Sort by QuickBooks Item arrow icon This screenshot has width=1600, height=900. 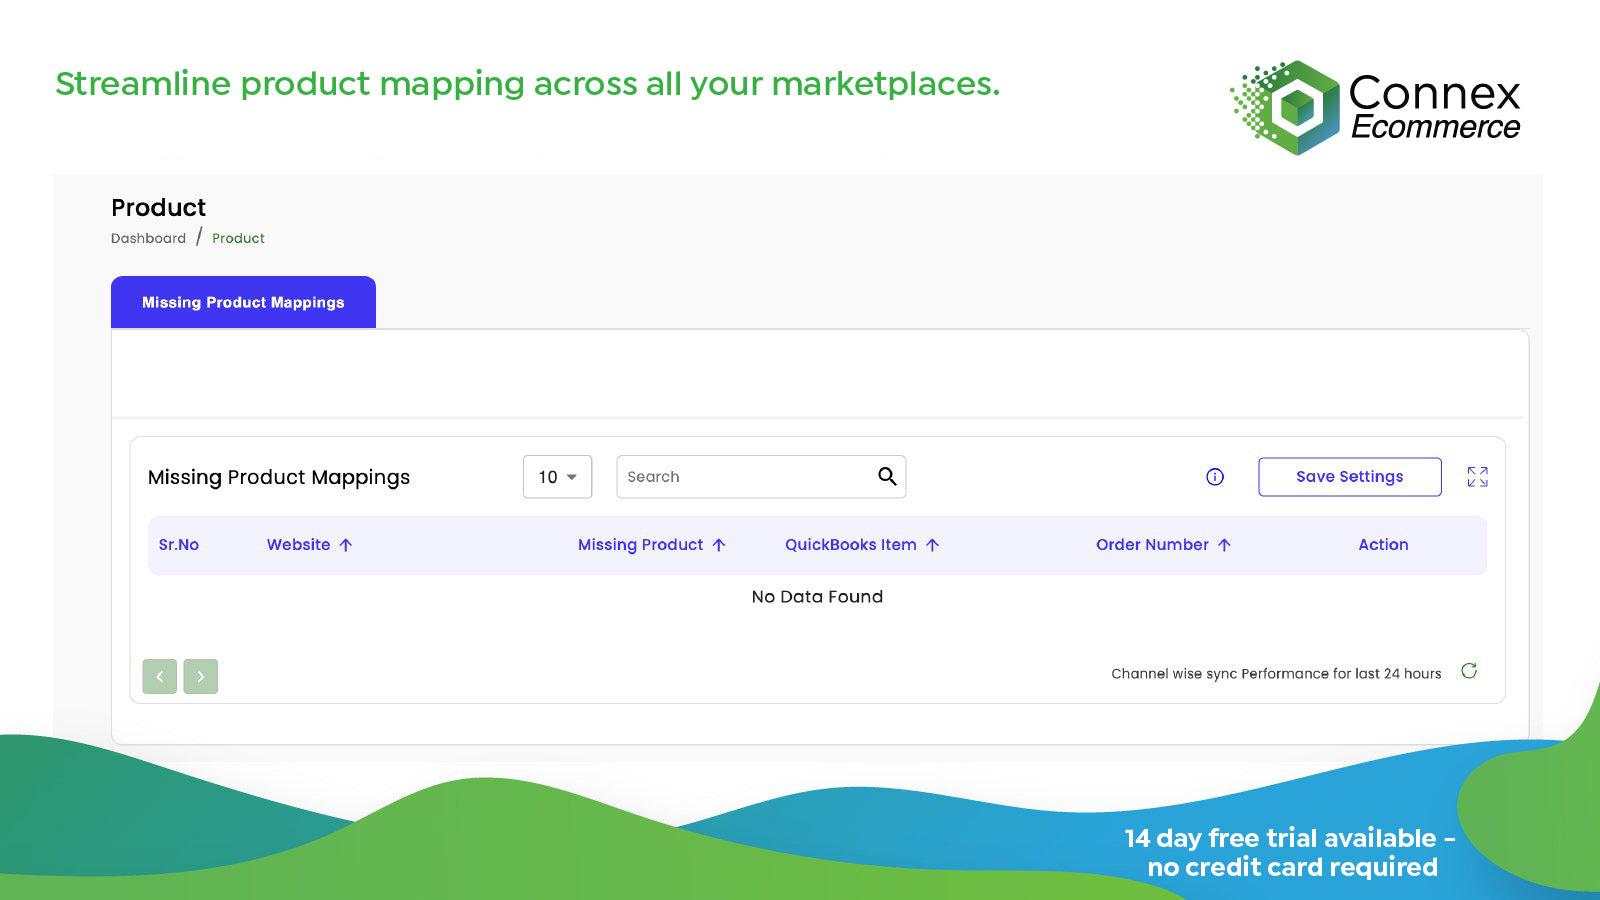click(x=932, y=545)
